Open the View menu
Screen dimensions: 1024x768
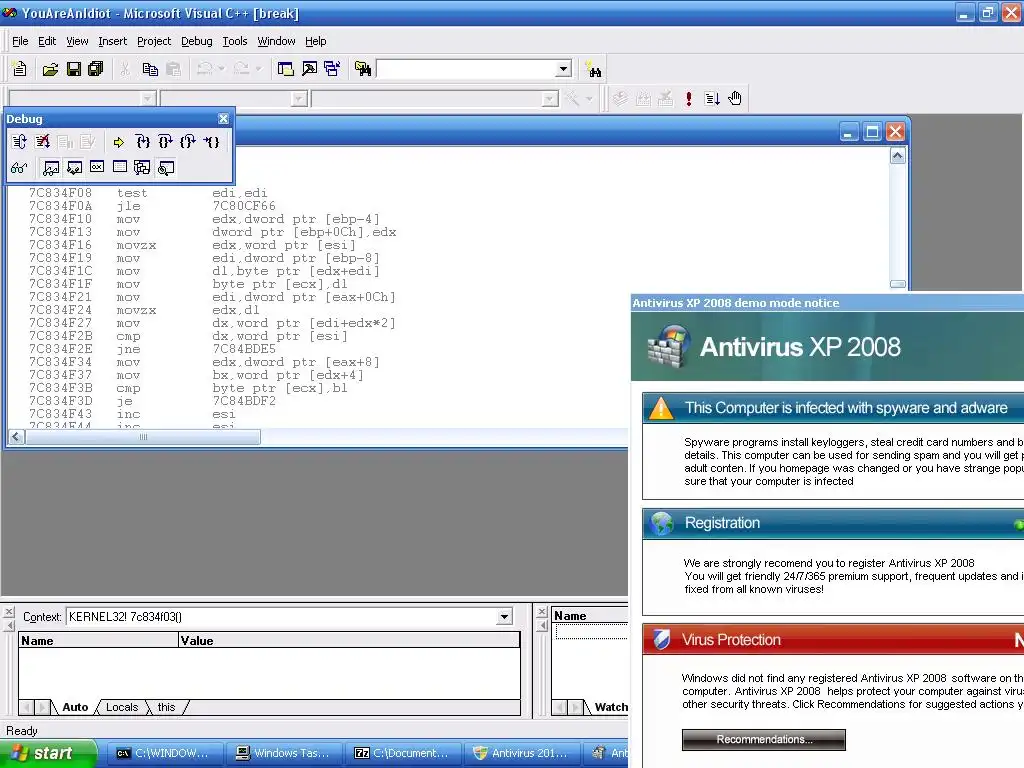click(77, 41)
